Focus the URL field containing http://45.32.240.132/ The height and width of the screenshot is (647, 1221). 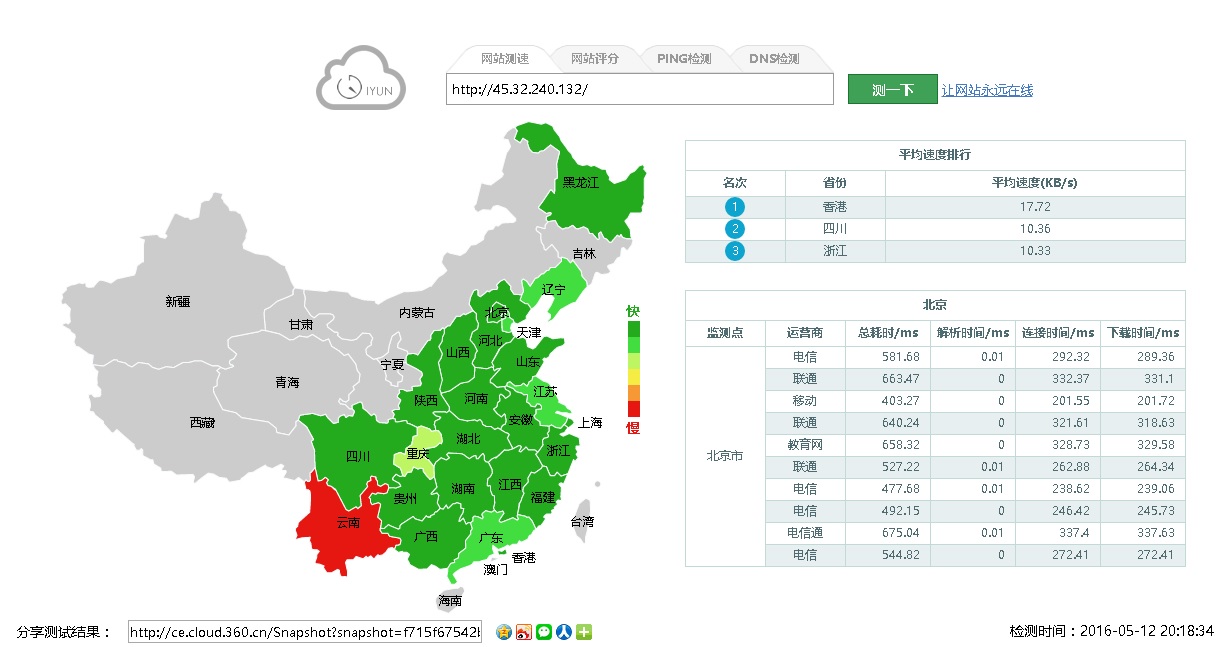click(x=640, y=89)
